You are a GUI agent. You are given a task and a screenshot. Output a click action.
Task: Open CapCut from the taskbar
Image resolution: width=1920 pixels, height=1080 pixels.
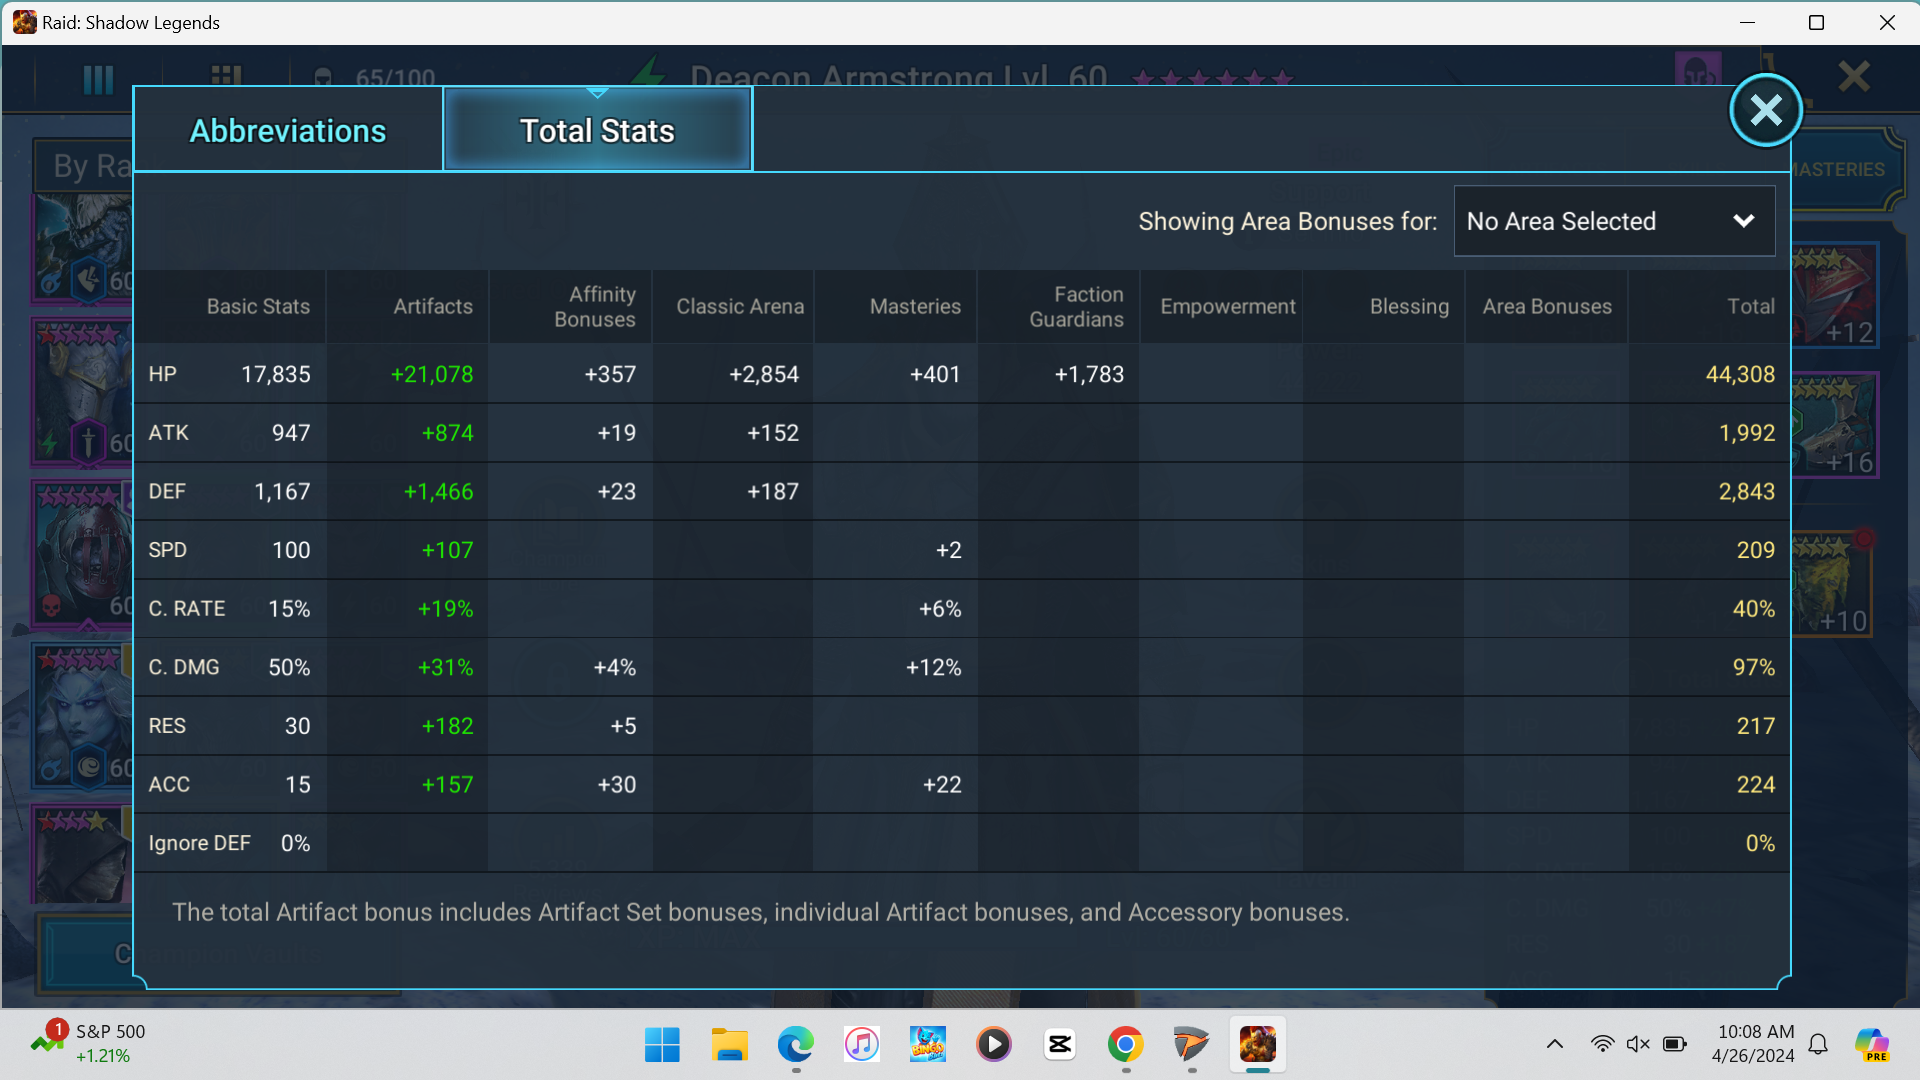tap(1059, 1045)
